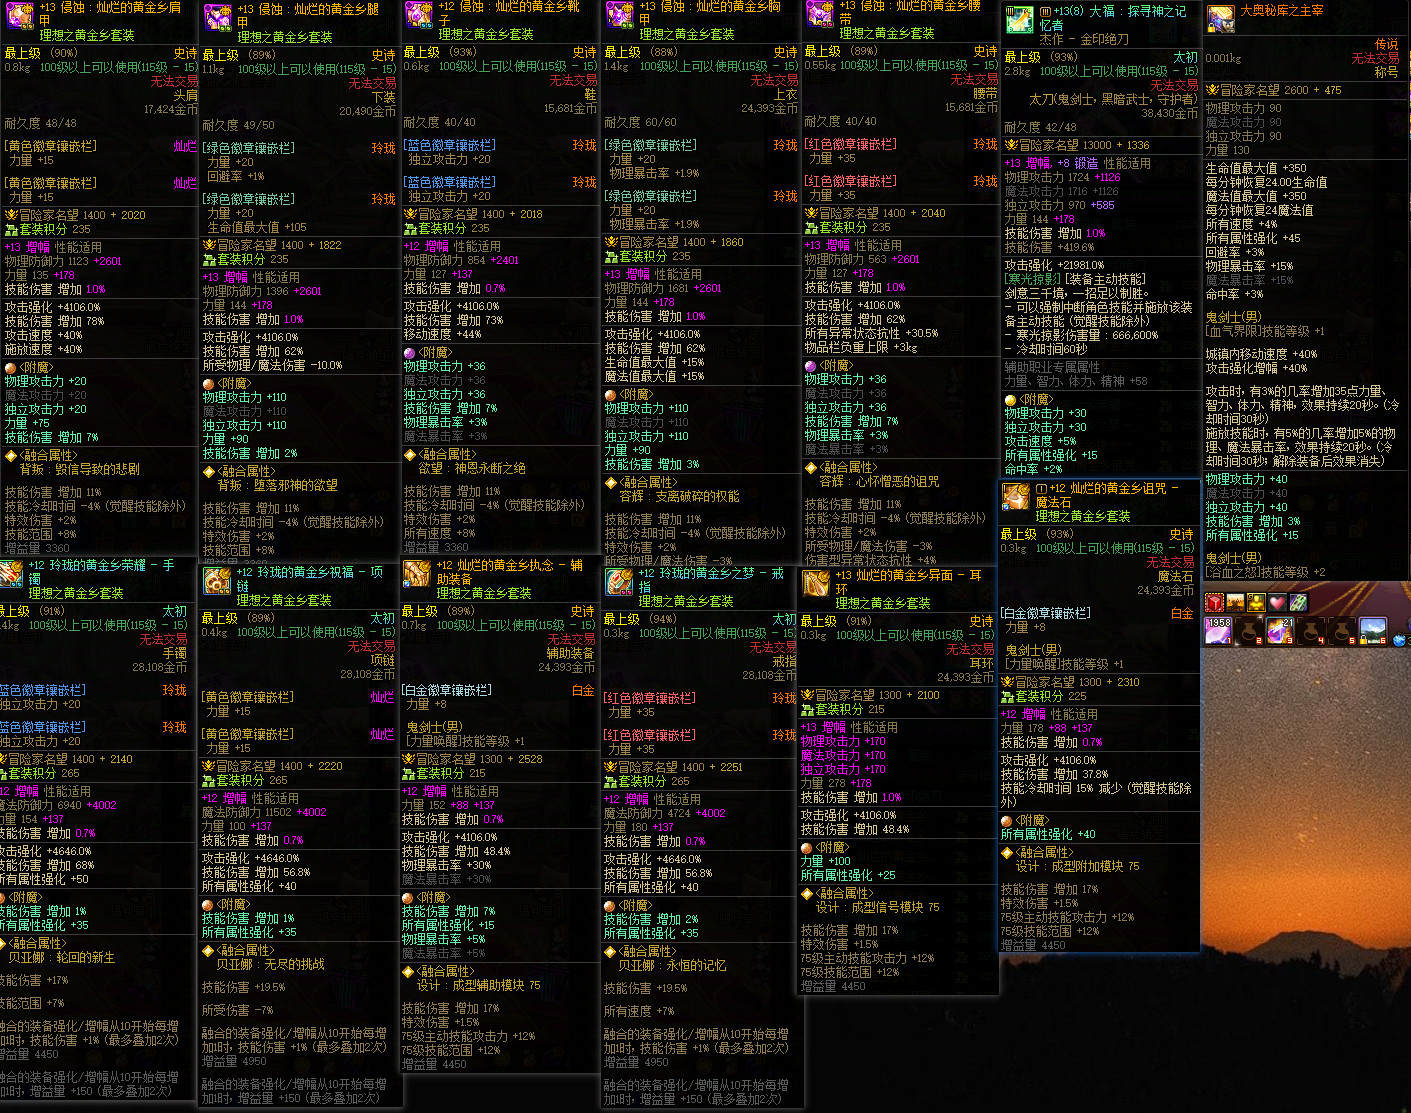Click the weapon price 38,430金币
1411x1113 pixels.
(1169, 114)
